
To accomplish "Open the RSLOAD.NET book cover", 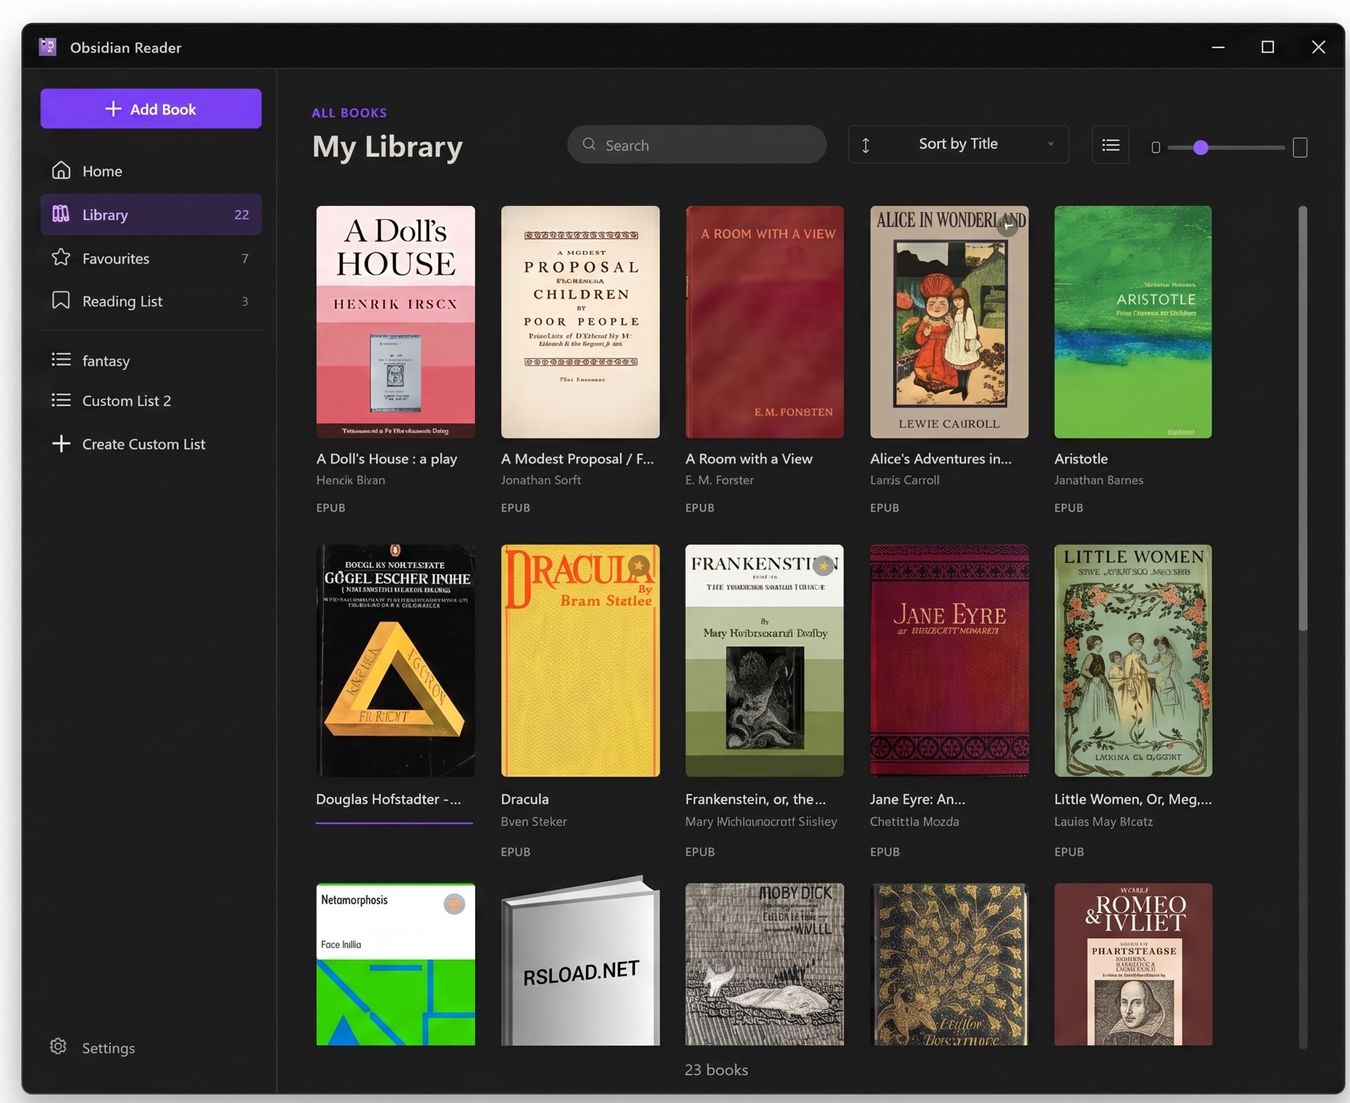I will click(x=580, y=962).
